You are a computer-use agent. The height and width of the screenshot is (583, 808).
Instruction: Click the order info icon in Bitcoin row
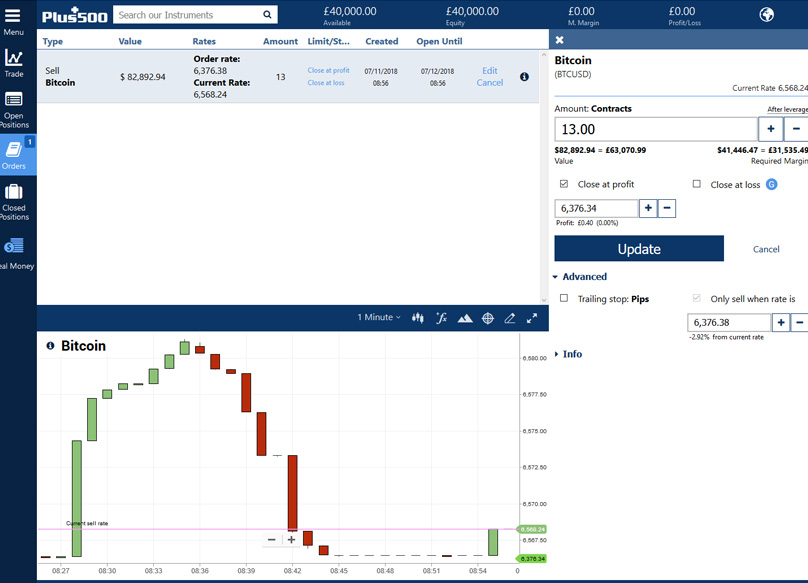[x=524, y=77]
